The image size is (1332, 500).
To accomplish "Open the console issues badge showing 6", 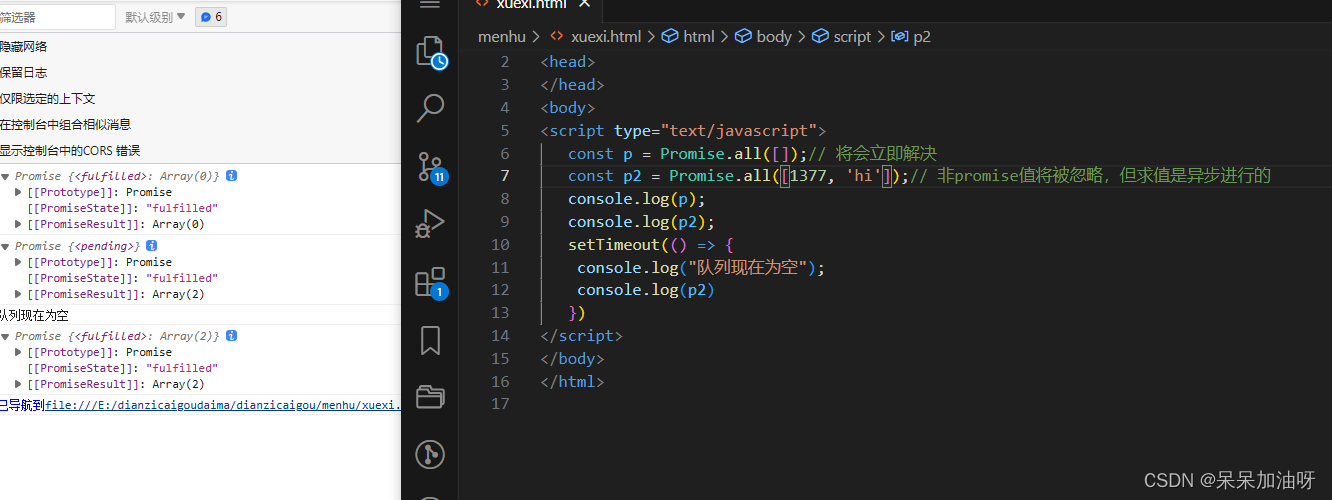I will (210, 17).
